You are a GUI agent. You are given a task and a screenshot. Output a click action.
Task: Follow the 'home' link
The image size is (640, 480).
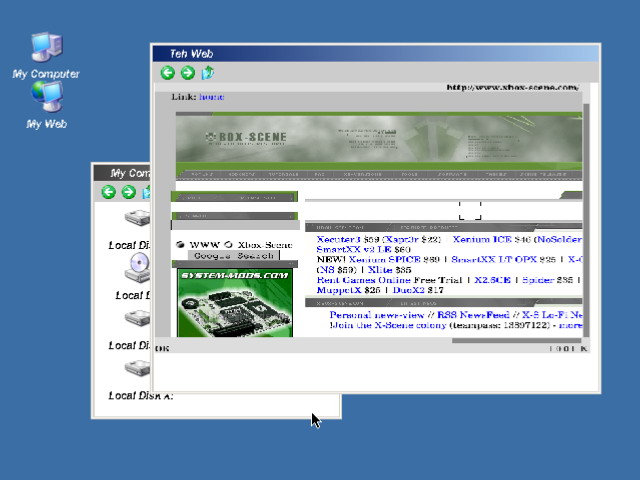click(211, 97)
